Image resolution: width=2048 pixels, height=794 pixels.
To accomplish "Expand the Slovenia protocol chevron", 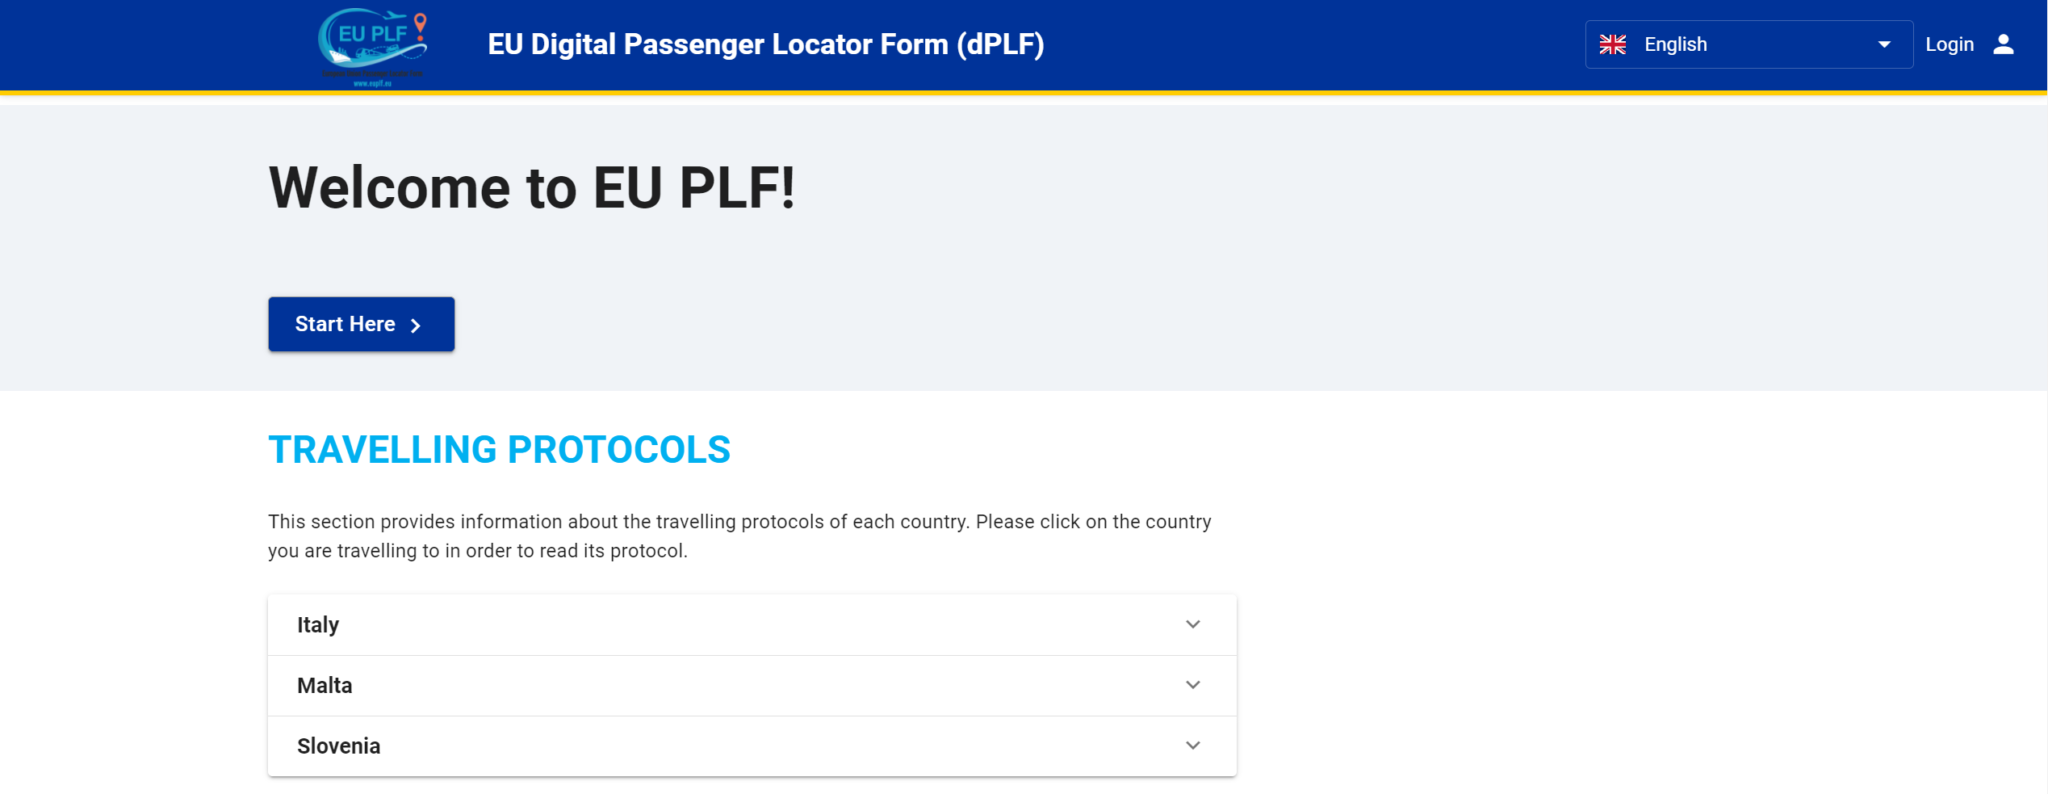I will [1193, 746].
